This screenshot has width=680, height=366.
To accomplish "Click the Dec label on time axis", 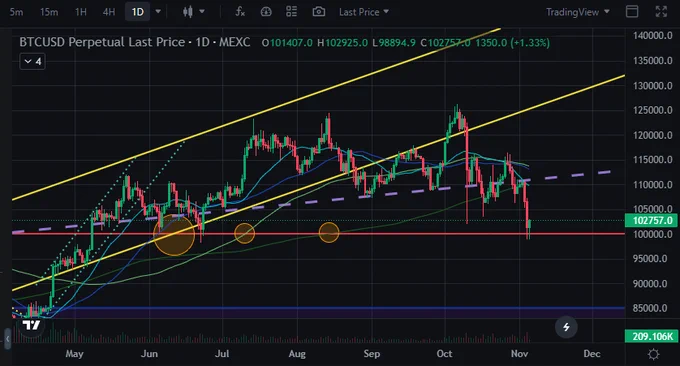I will pyautogui.click(x=592, y=354).
